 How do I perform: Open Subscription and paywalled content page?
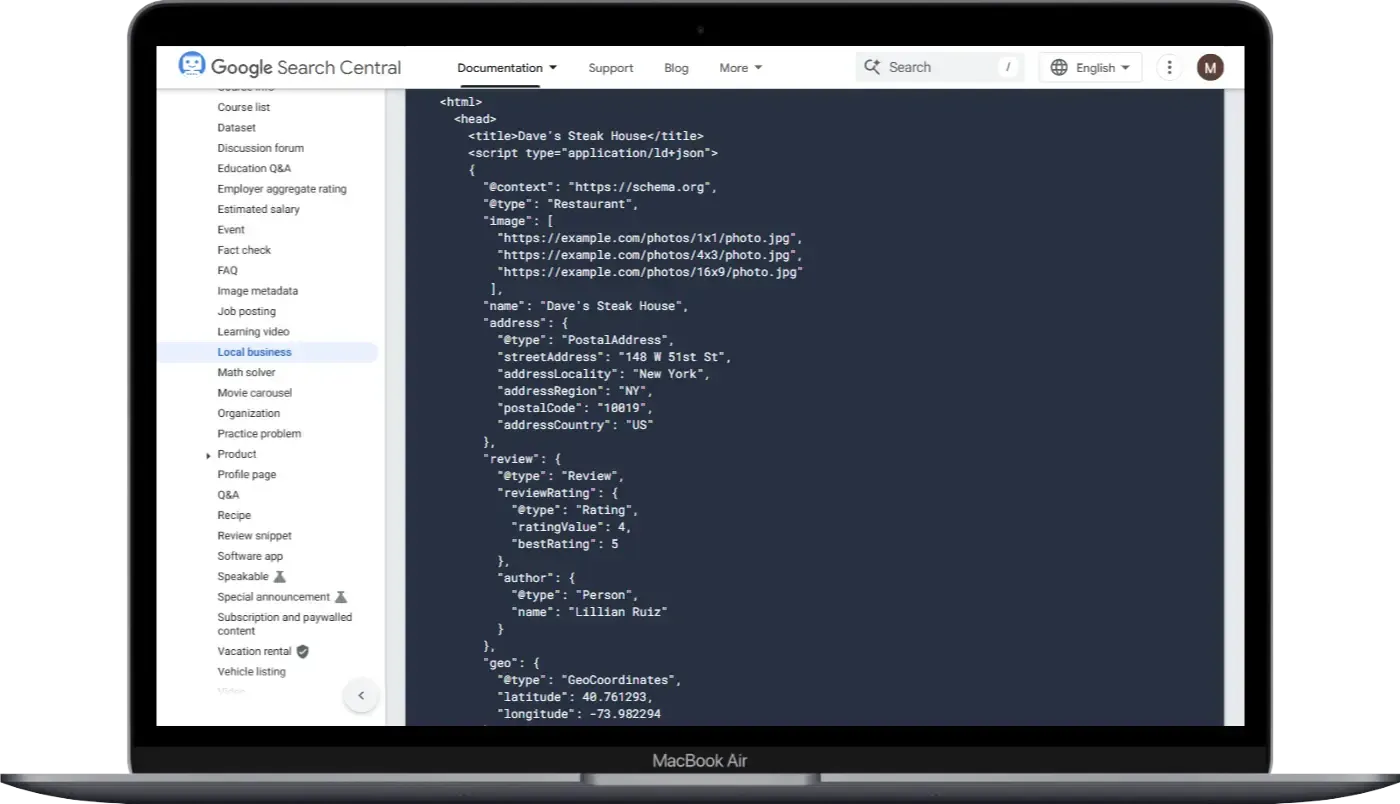(285, 624)
